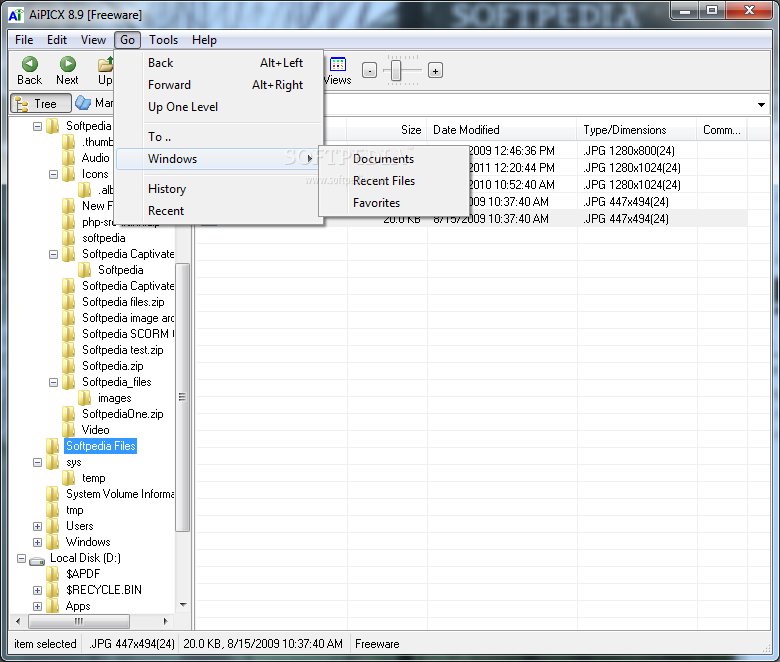
Task: Click the Local Disk (D:) drive icon
Action: click(x=37, y=560)
